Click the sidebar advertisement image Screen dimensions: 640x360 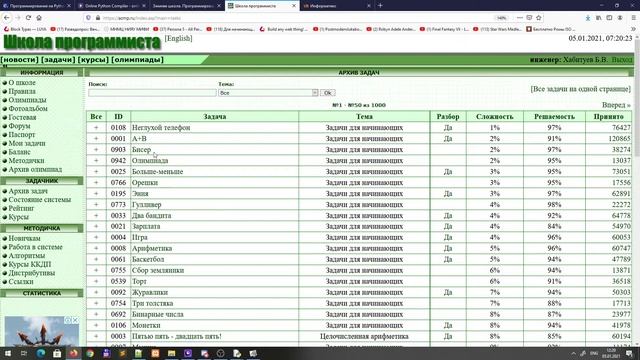point(42,331)
